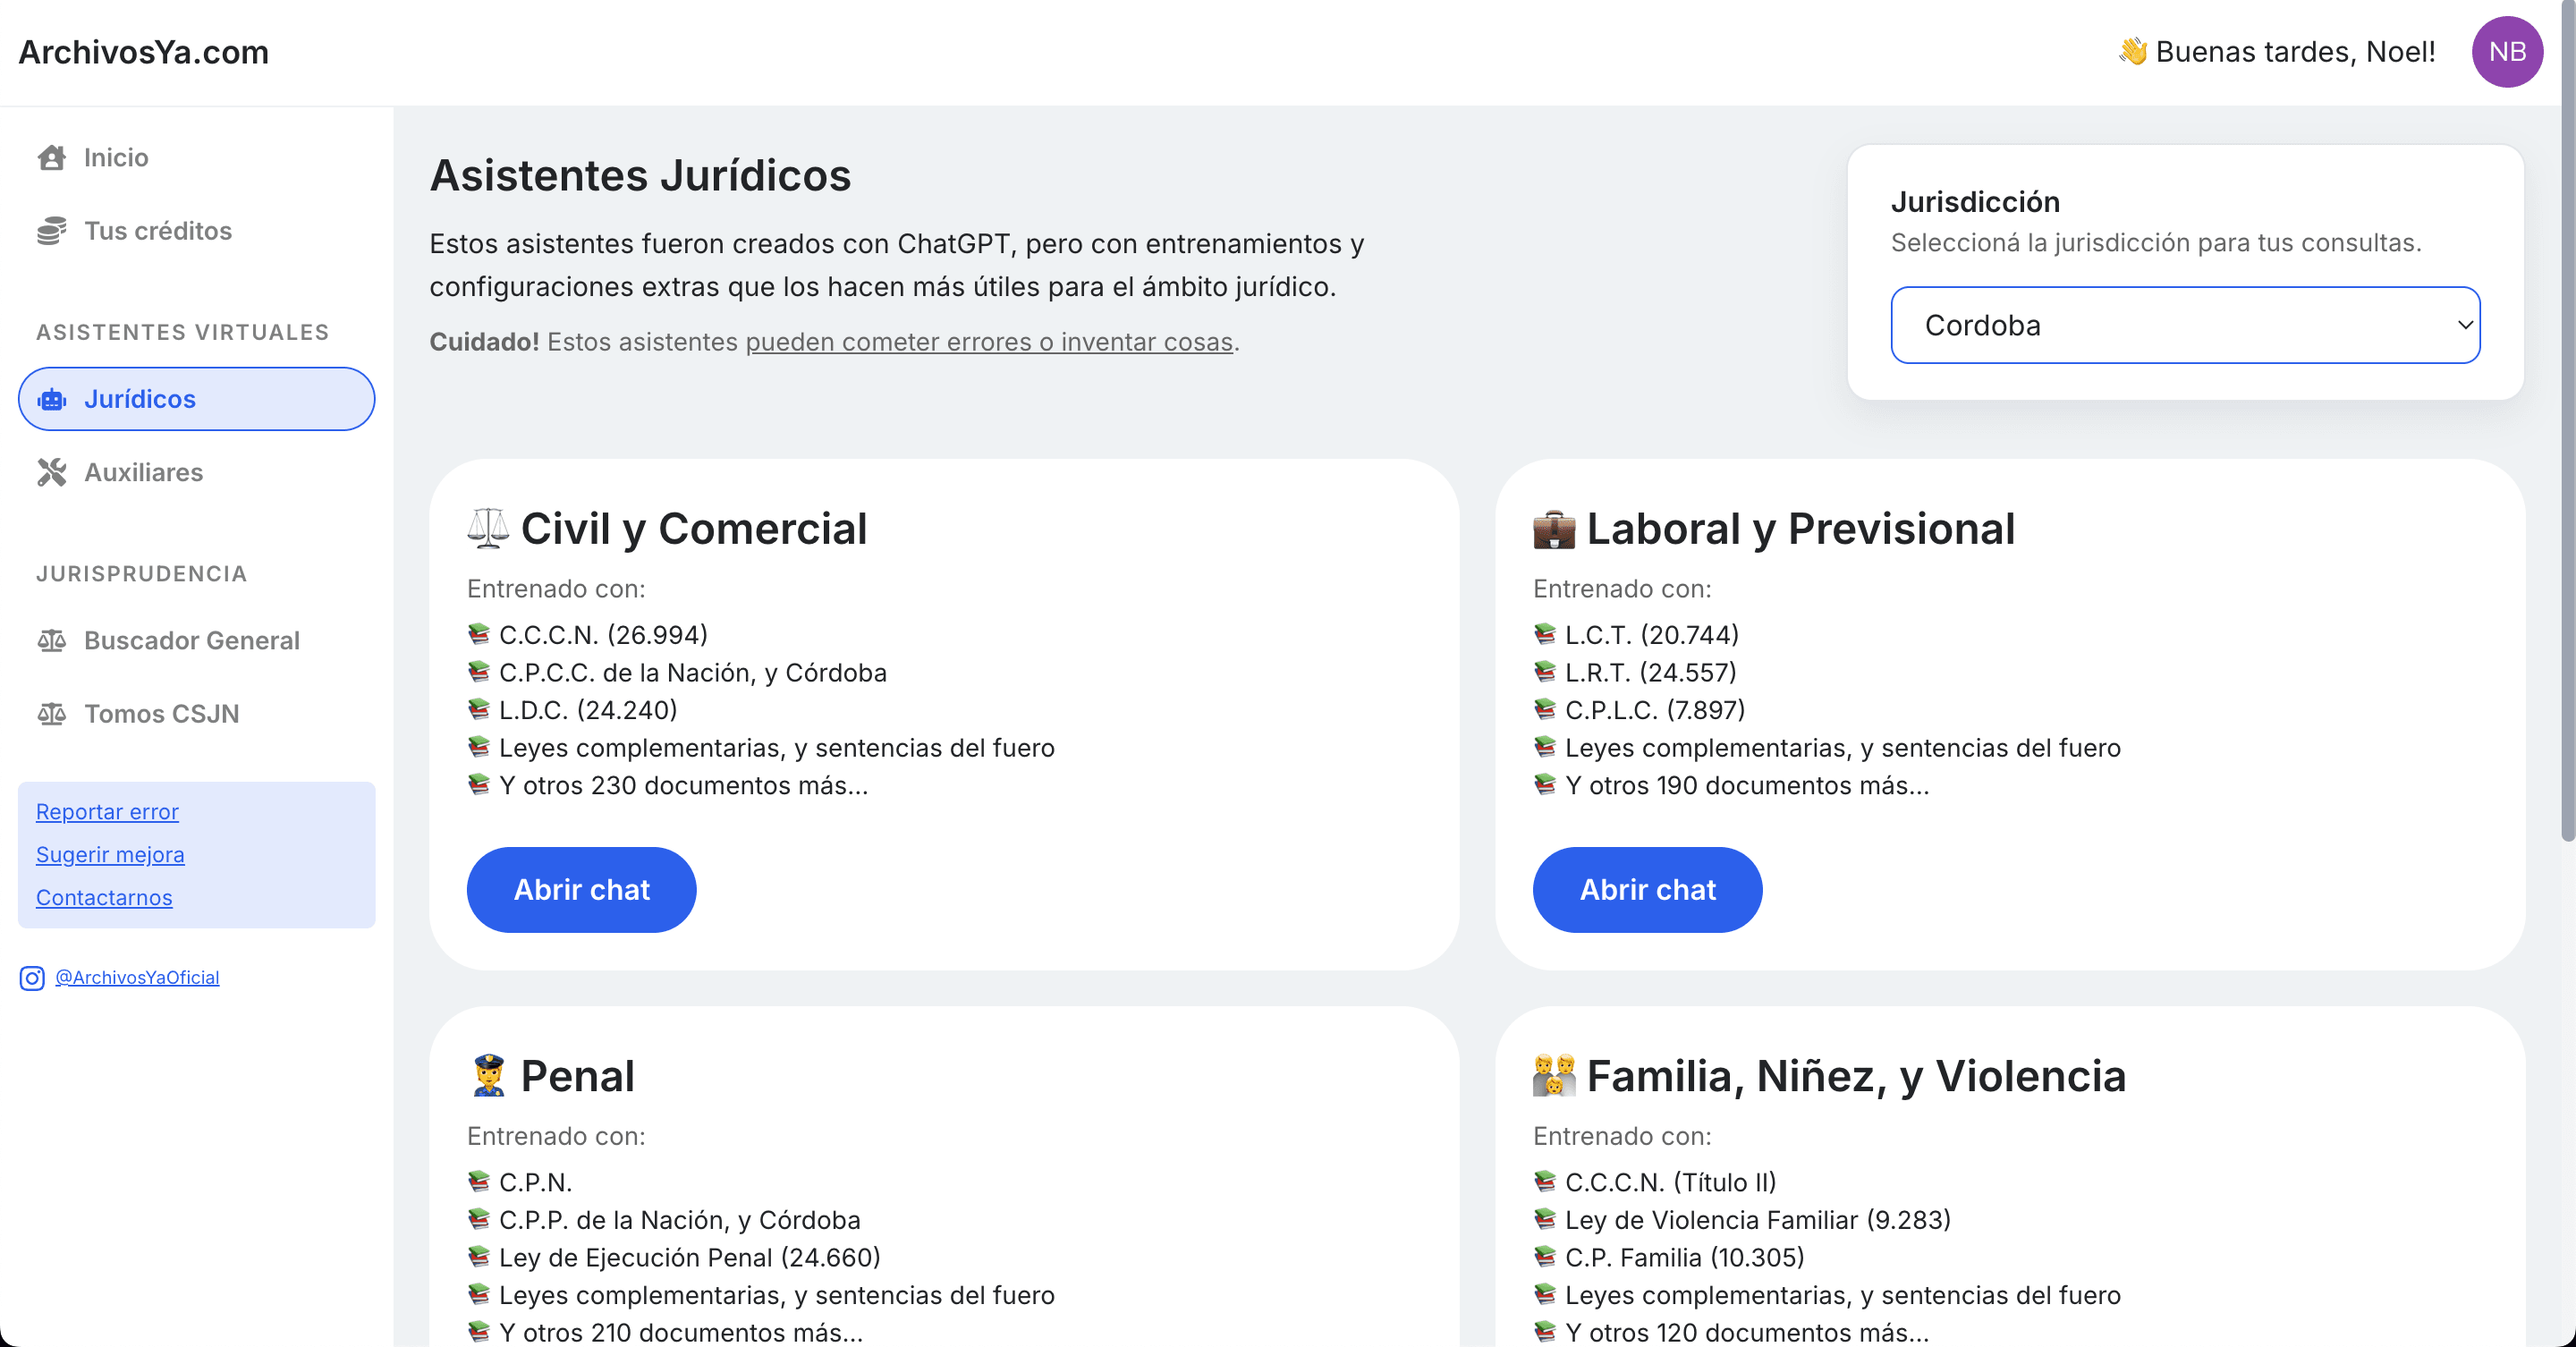Viewport: 2576px width, 1347px height.
Task: Click the Reportar error link
Action: [x=107, y=811]
